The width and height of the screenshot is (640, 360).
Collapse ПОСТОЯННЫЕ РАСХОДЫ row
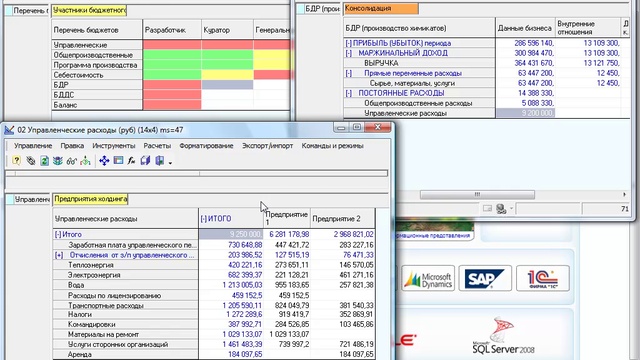tap(348, 93)
